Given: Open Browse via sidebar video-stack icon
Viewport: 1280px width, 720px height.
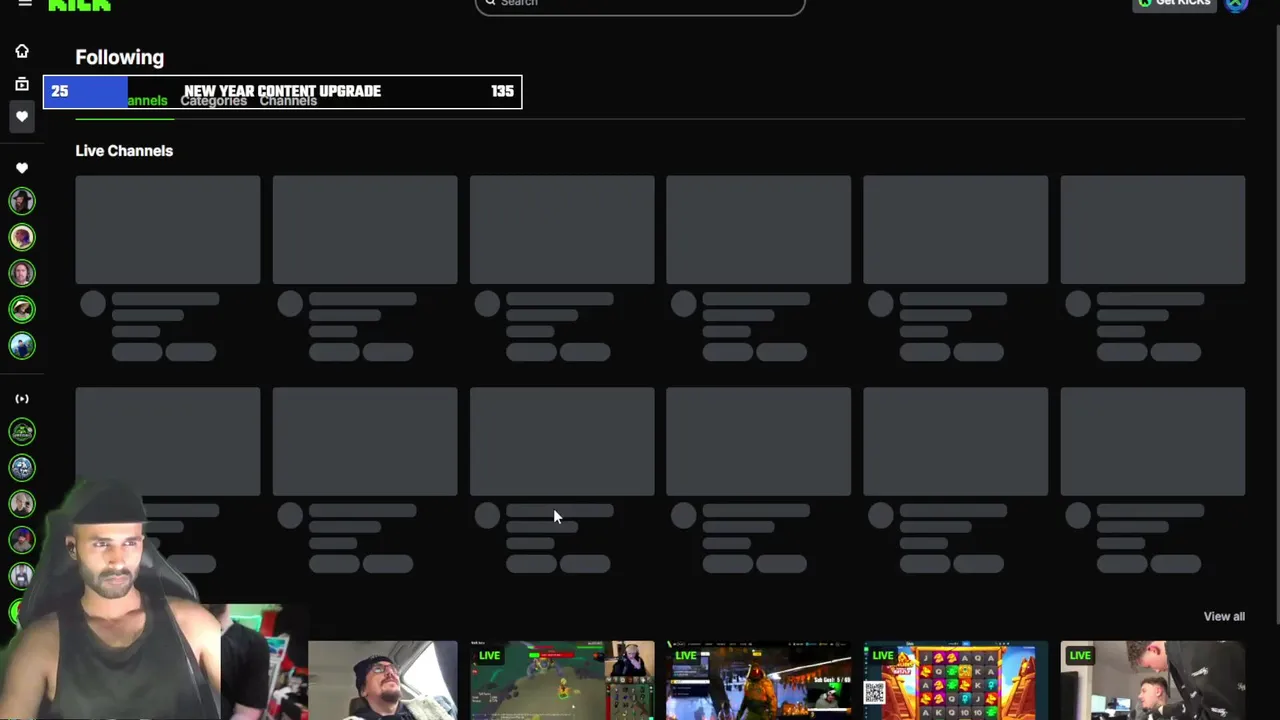Looking at the screenshot, I should click(x=22, y=84).
